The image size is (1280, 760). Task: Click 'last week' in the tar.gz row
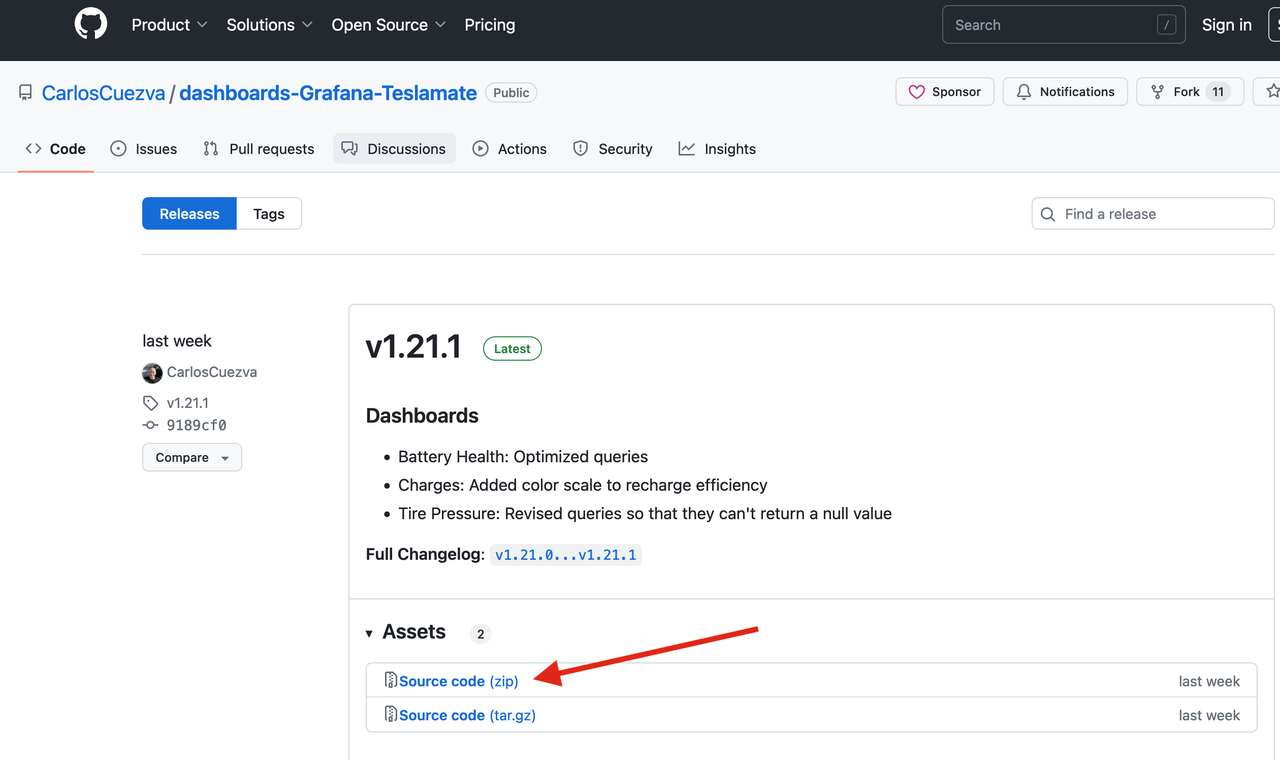1209,715
